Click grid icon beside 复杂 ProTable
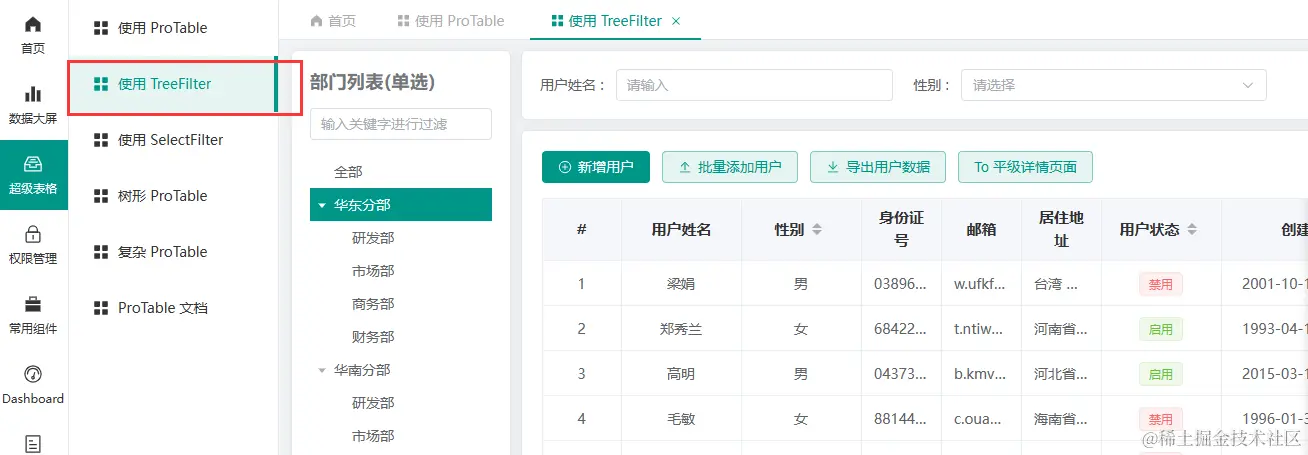Viewport: 1308px width, 455px height. point(100,252)
